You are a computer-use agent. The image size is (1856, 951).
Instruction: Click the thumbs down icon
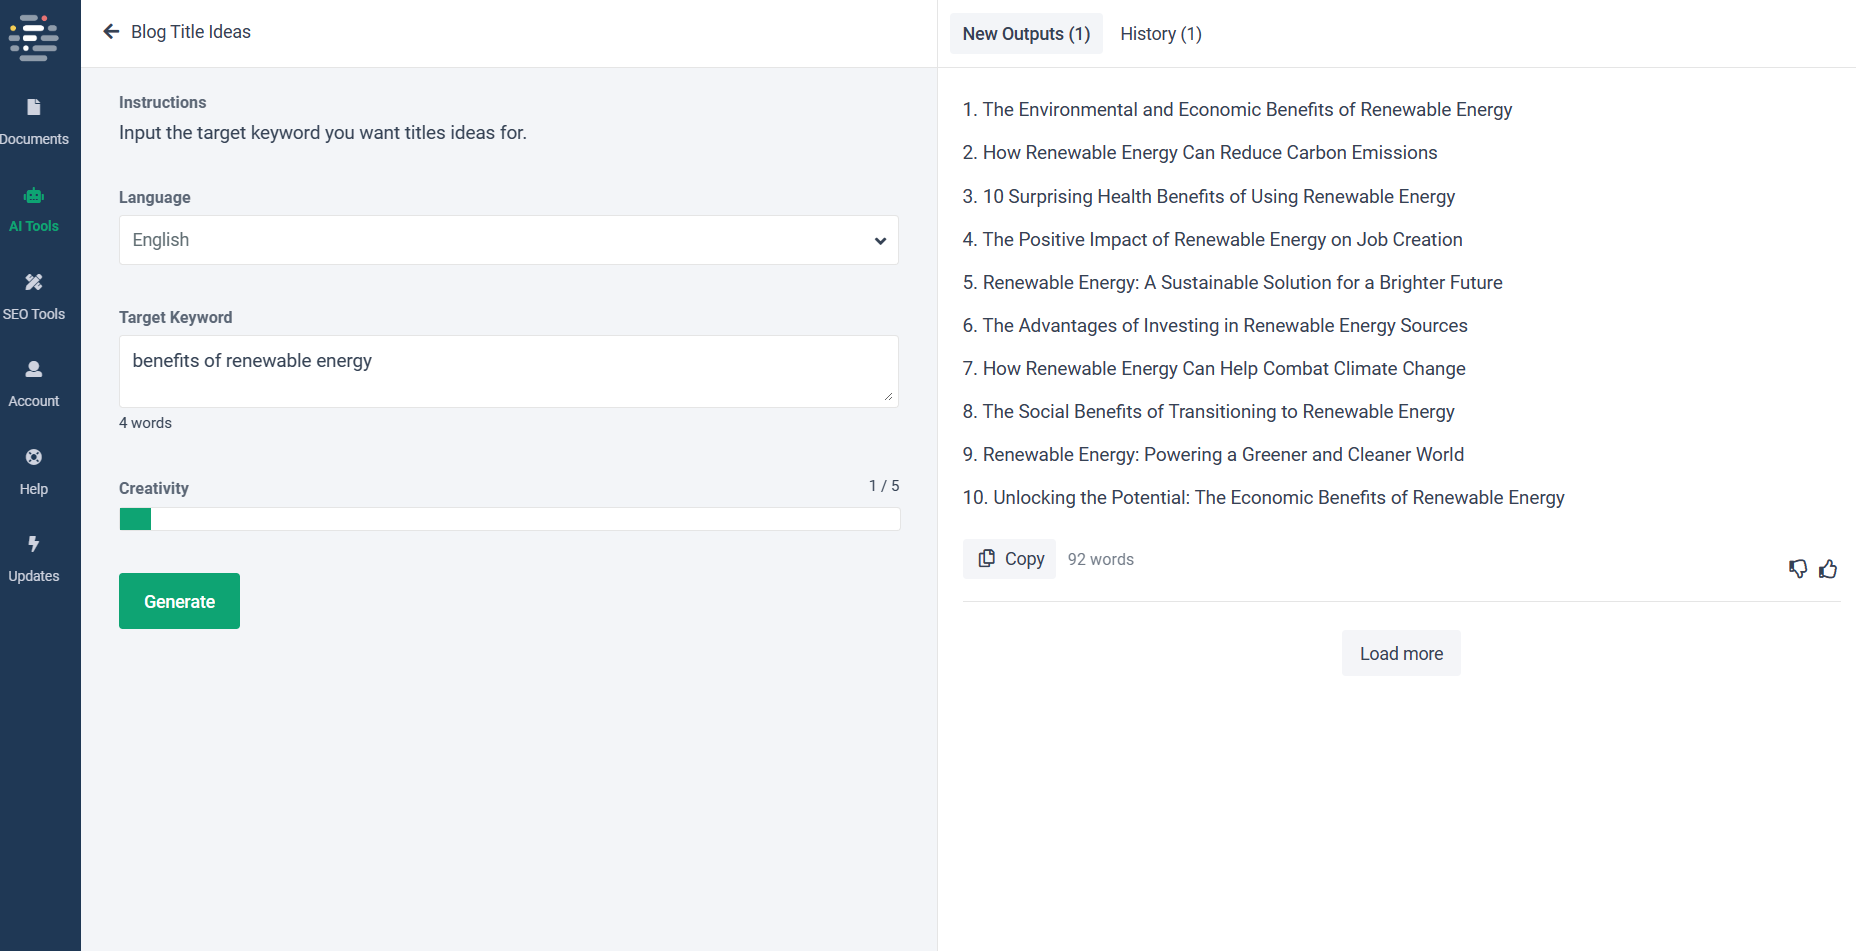[x=1798, y=569]
